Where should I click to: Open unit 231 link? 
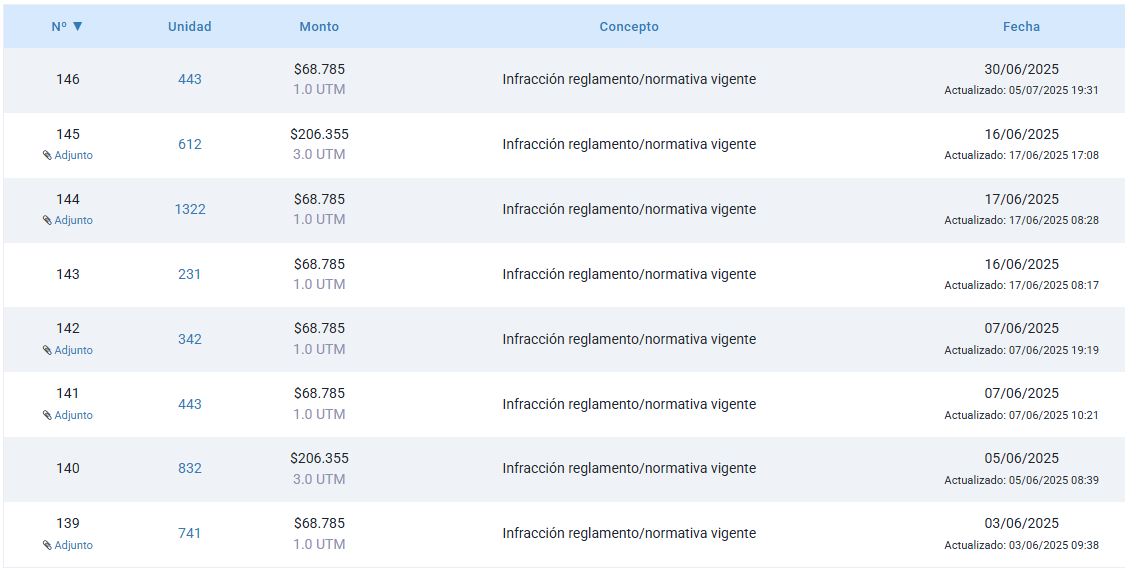pyautogui.click(x=189, y=275)
